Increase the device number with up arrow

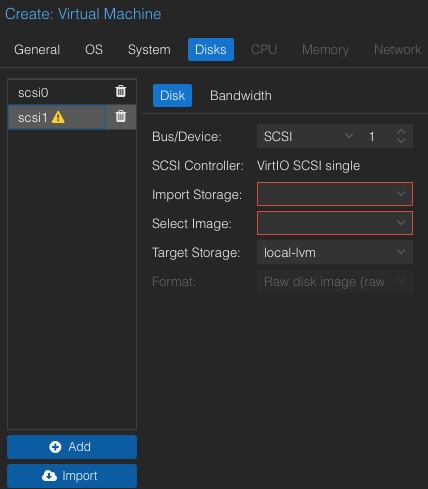401,132
